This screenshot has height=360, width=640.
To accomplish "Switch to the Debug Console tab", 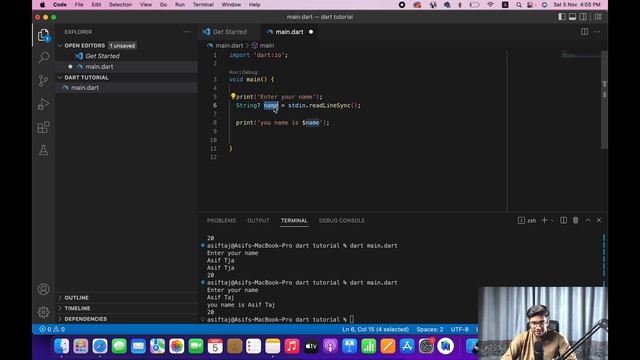I will coord(342,220).
